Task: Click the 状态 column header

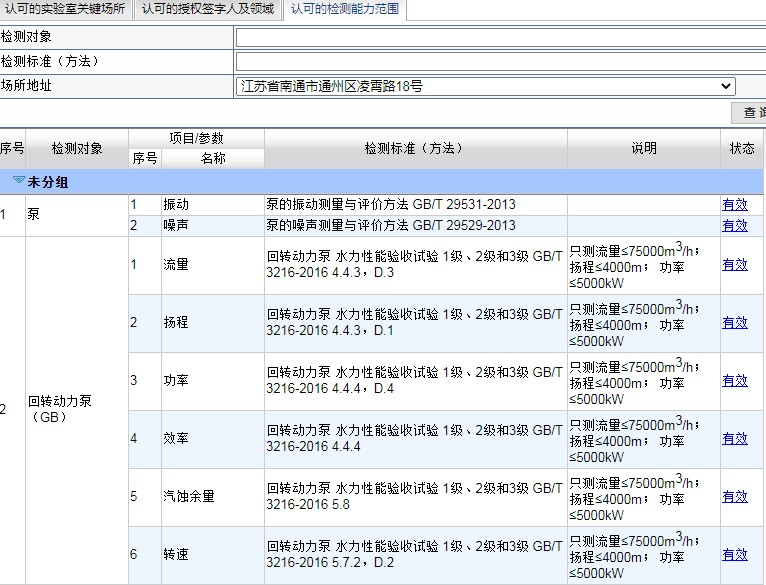Action: coord(742,149)
